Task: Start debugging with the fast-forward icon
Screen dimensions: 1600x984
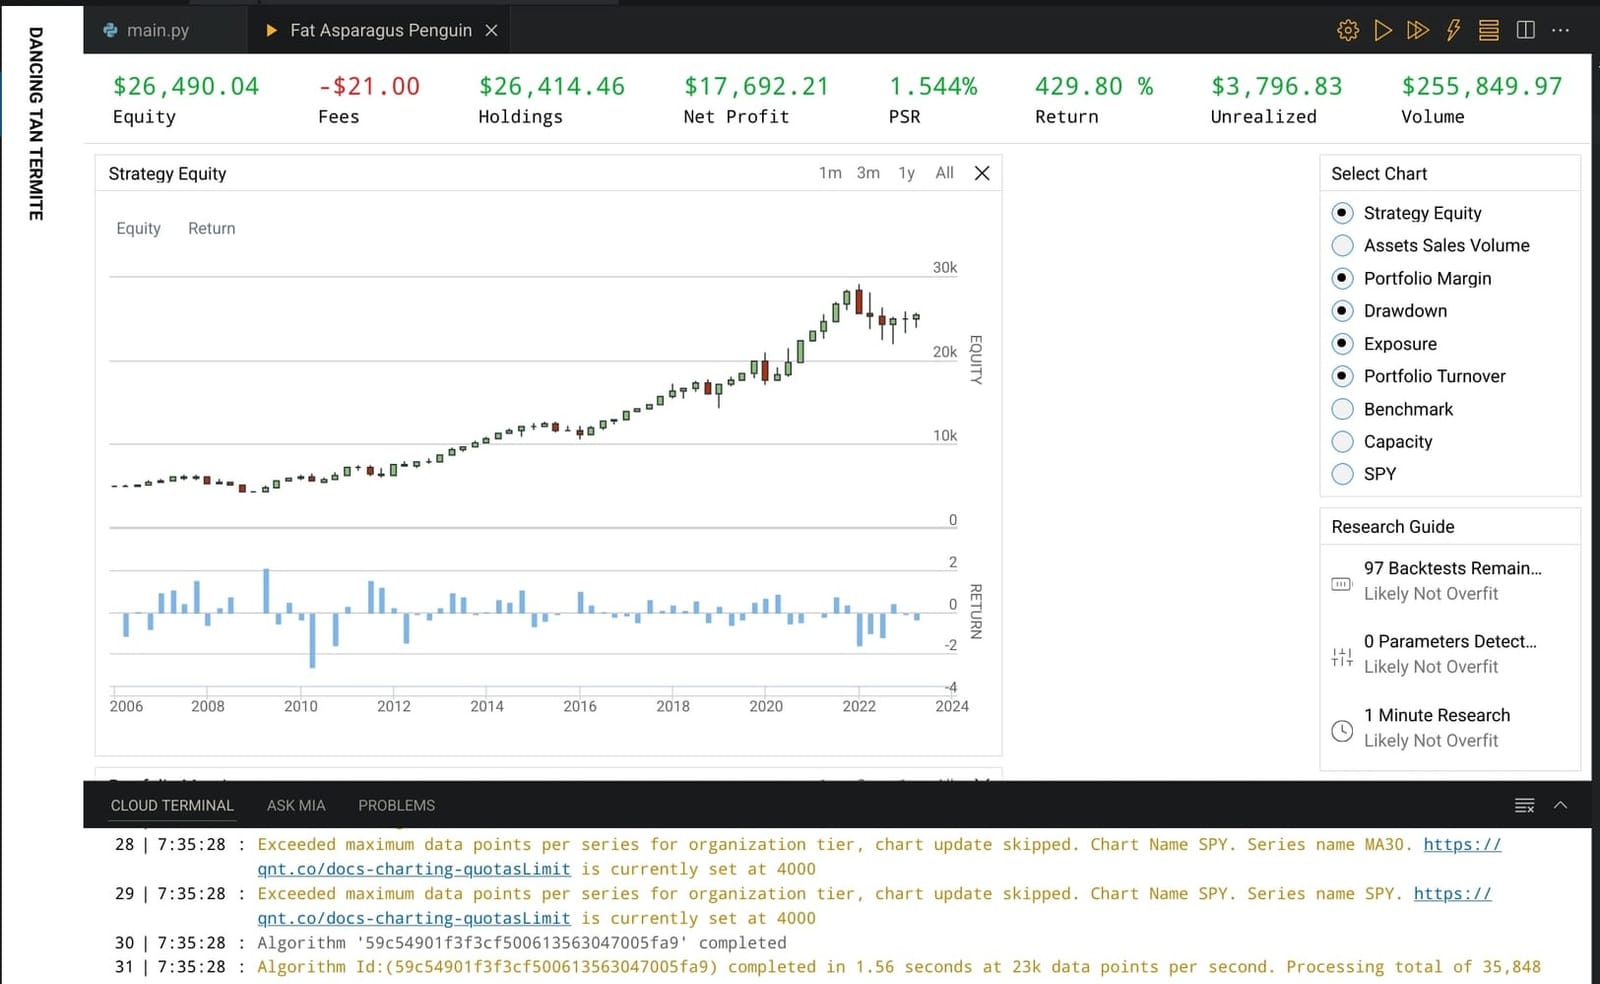Action: (x=1418, y=30)
